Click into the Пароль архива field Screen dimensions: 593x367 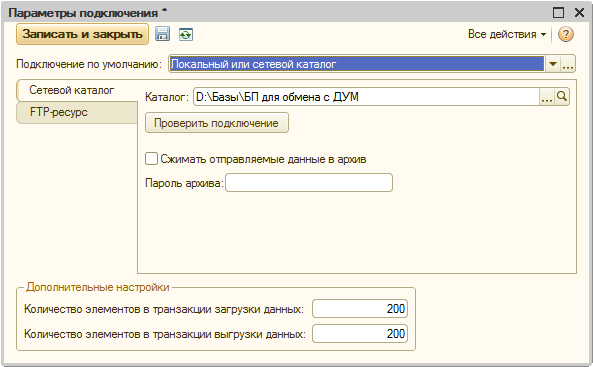point(309,183)
